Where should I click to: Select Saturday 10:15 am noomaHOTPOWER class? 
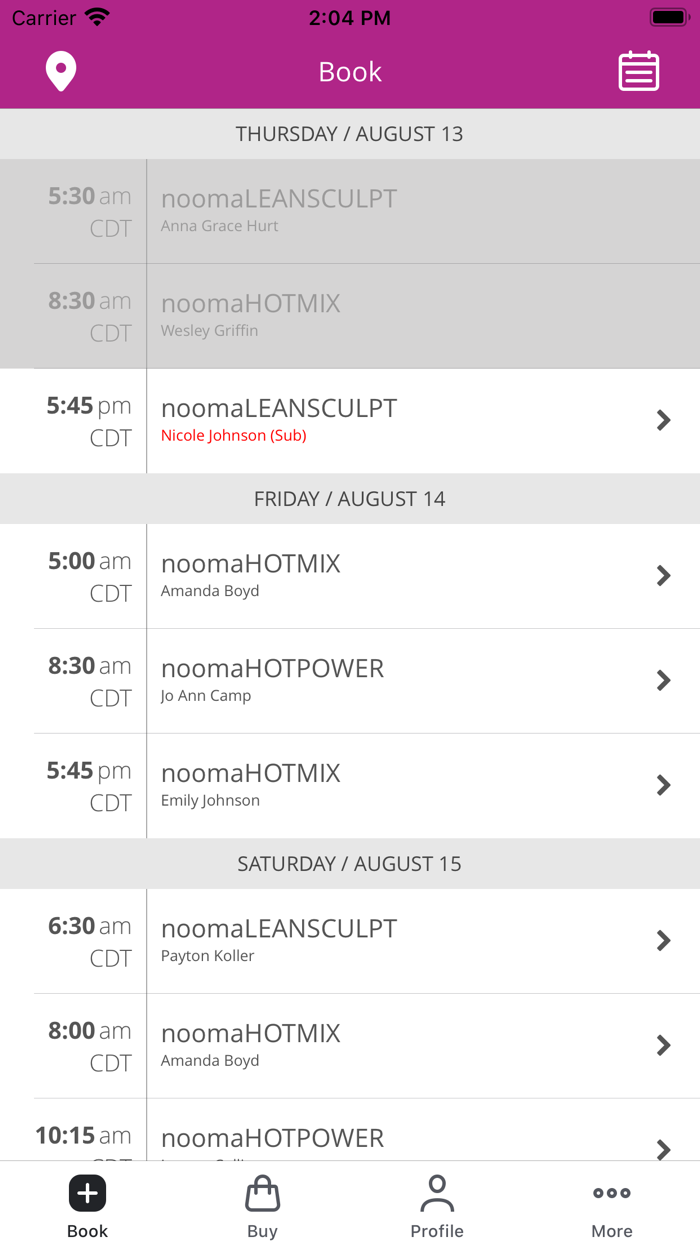tap(272, 1138)
